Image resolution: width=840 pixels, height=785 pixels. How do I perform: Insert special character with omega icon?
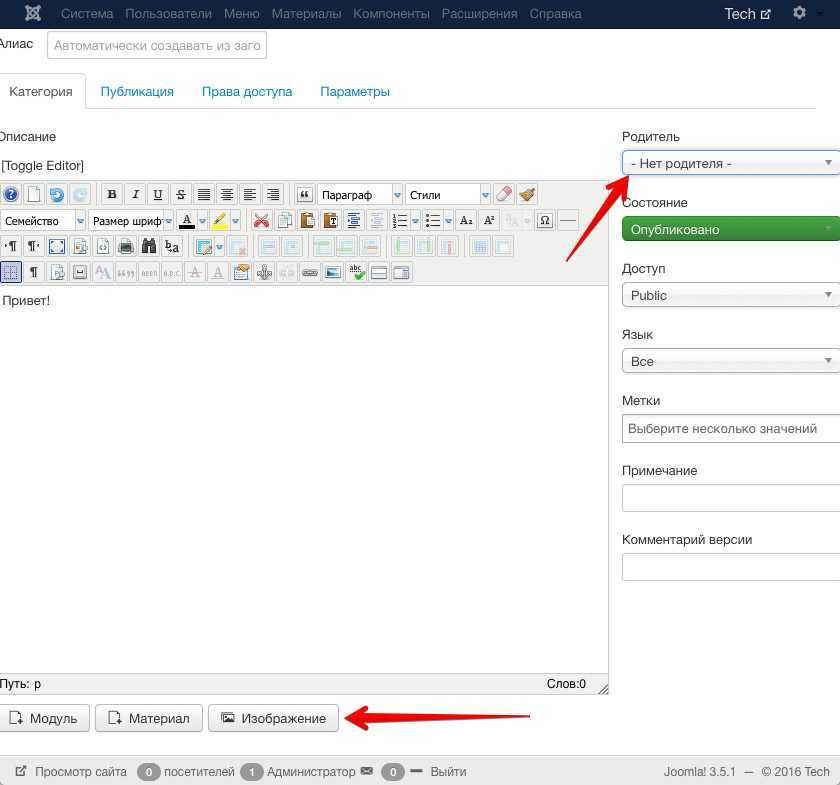click(544, 221)
